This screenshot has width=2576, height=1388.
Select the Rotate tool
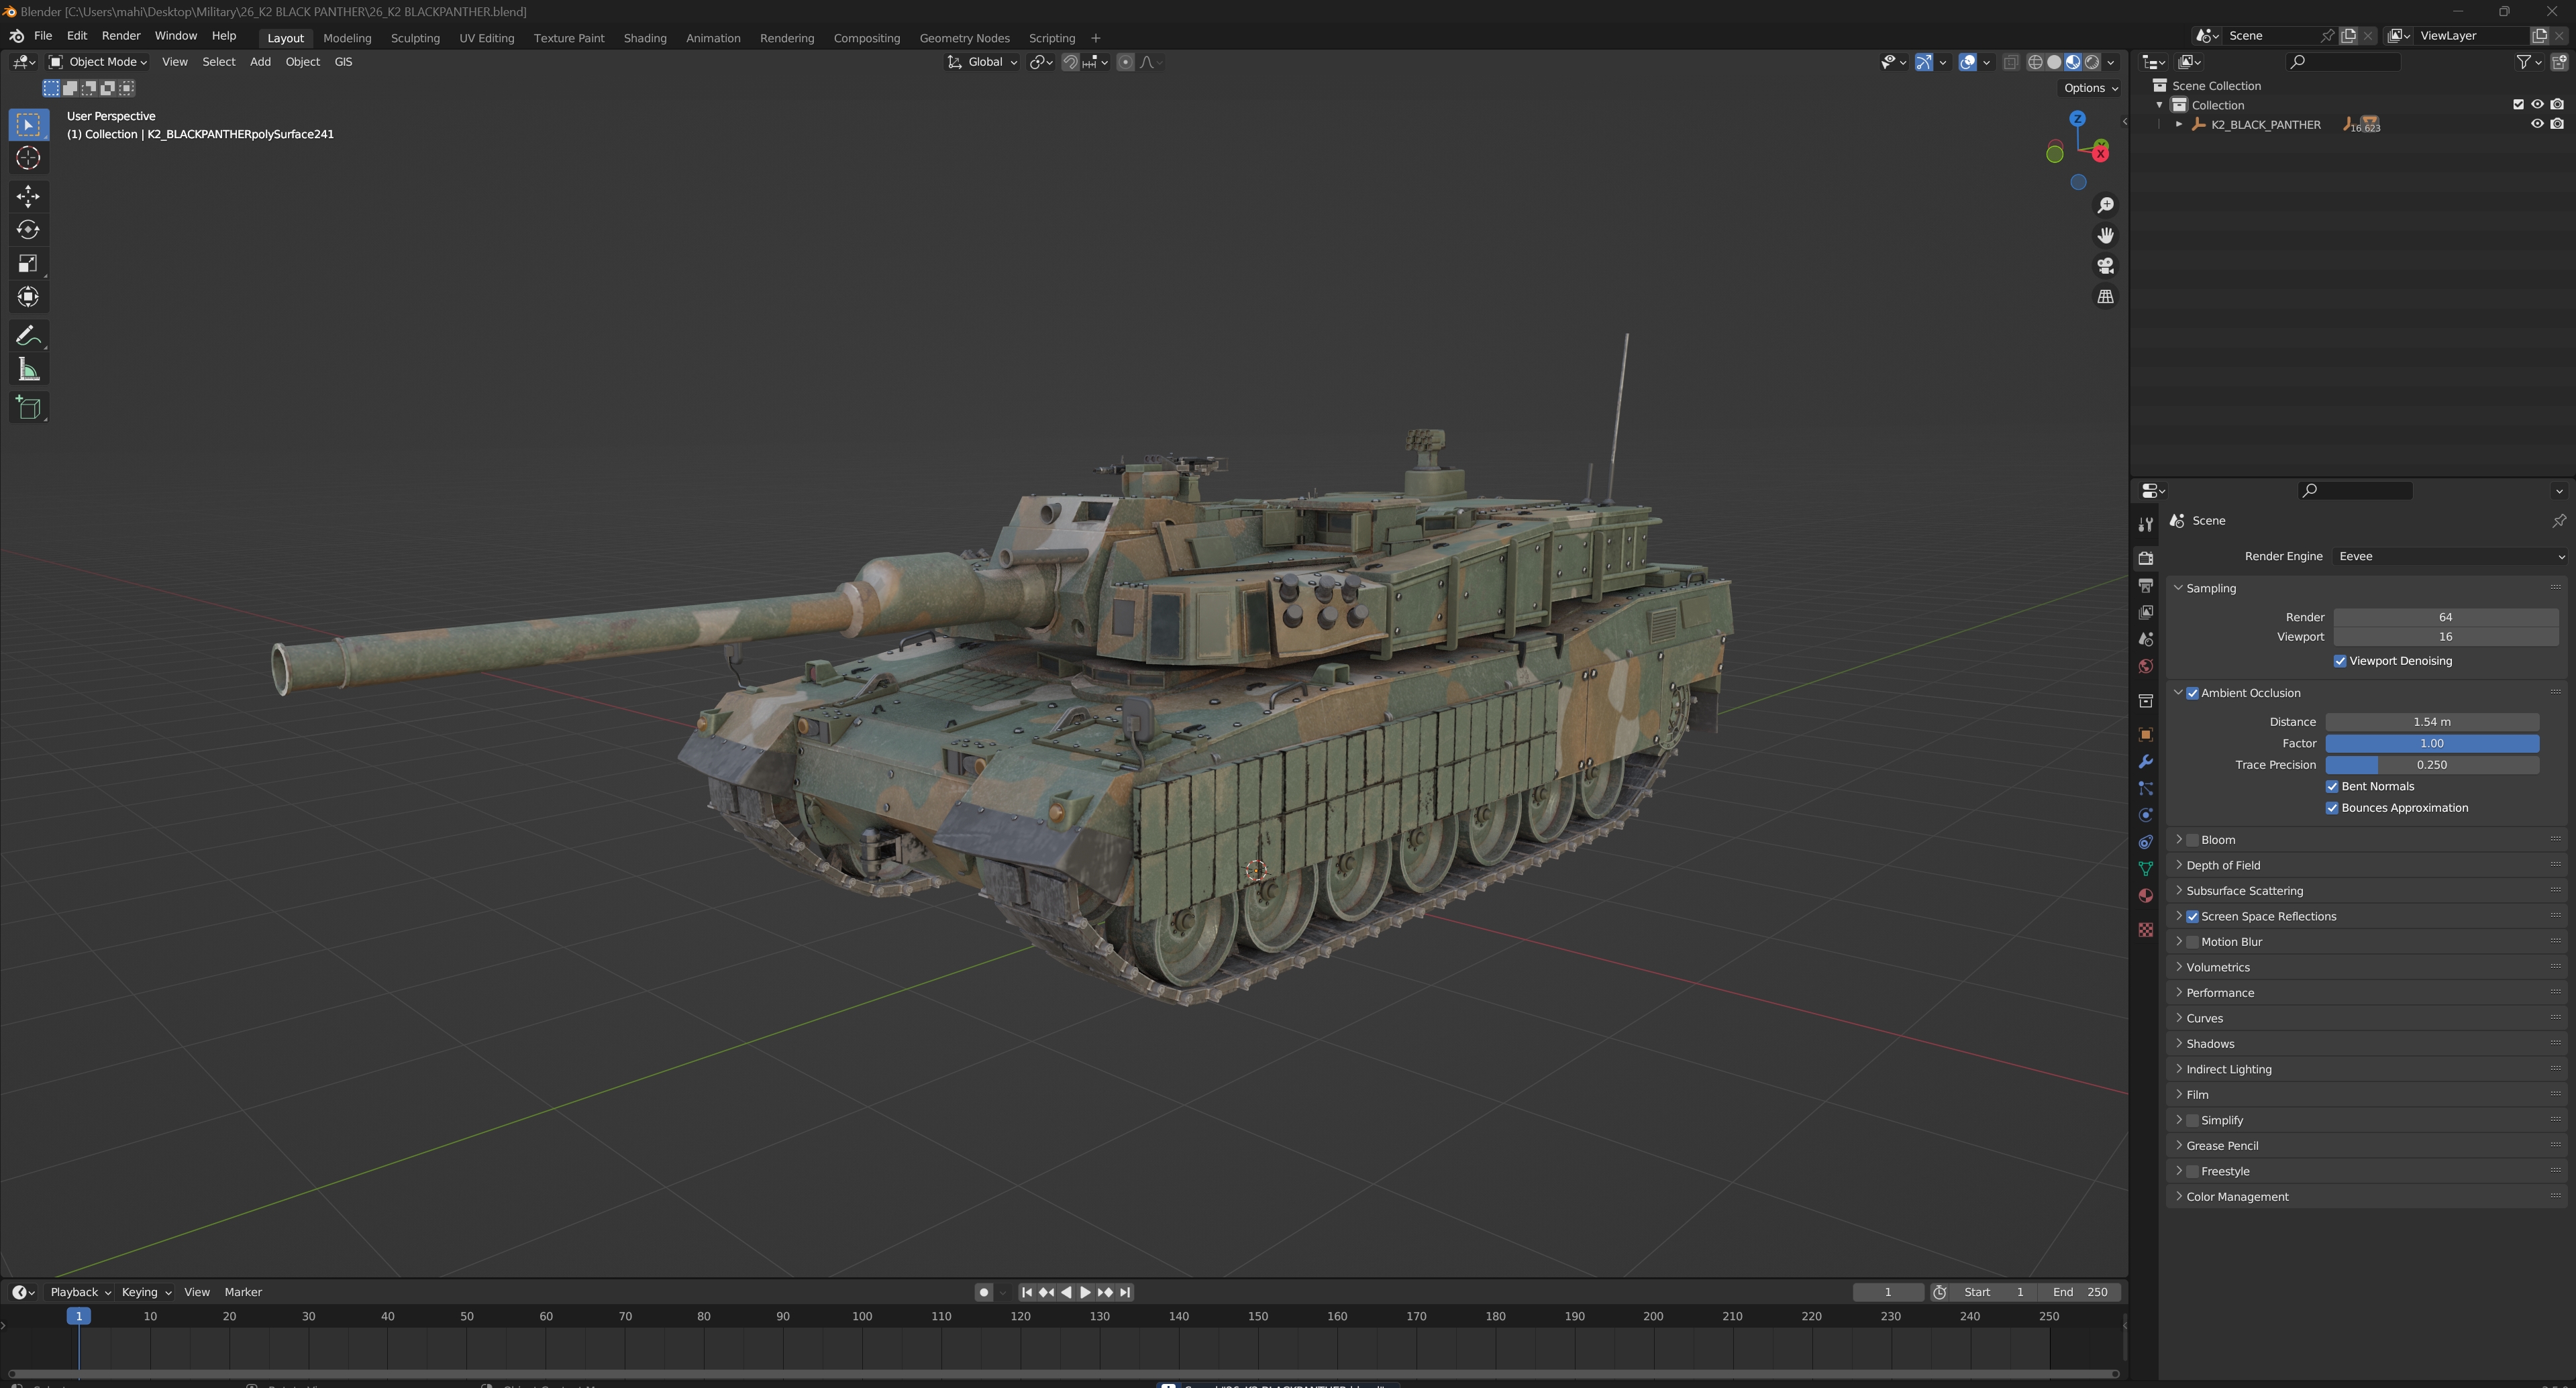(28, 230)
